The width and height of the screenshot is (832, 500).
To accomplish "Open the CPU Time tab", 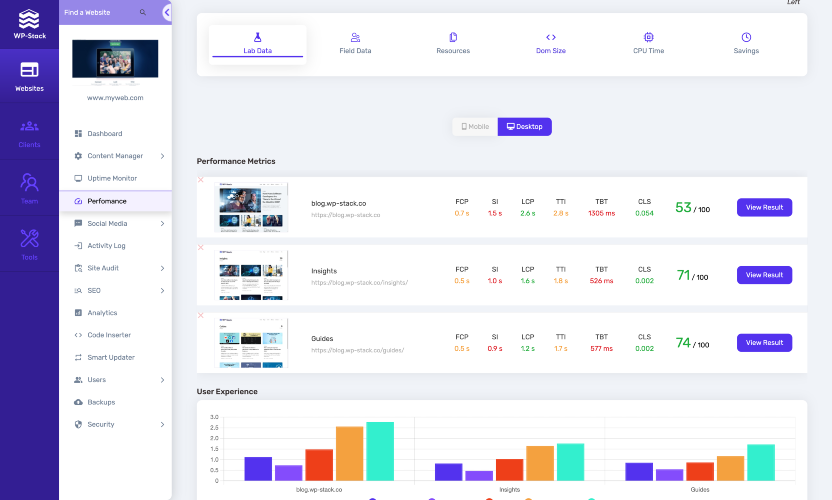I will 648,44.
